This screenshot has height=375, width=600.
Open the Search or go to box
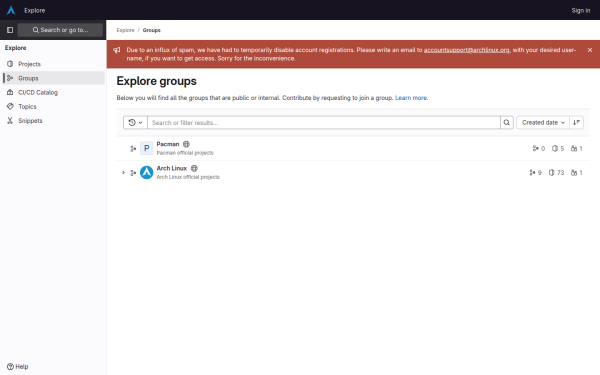pos(60,30)
